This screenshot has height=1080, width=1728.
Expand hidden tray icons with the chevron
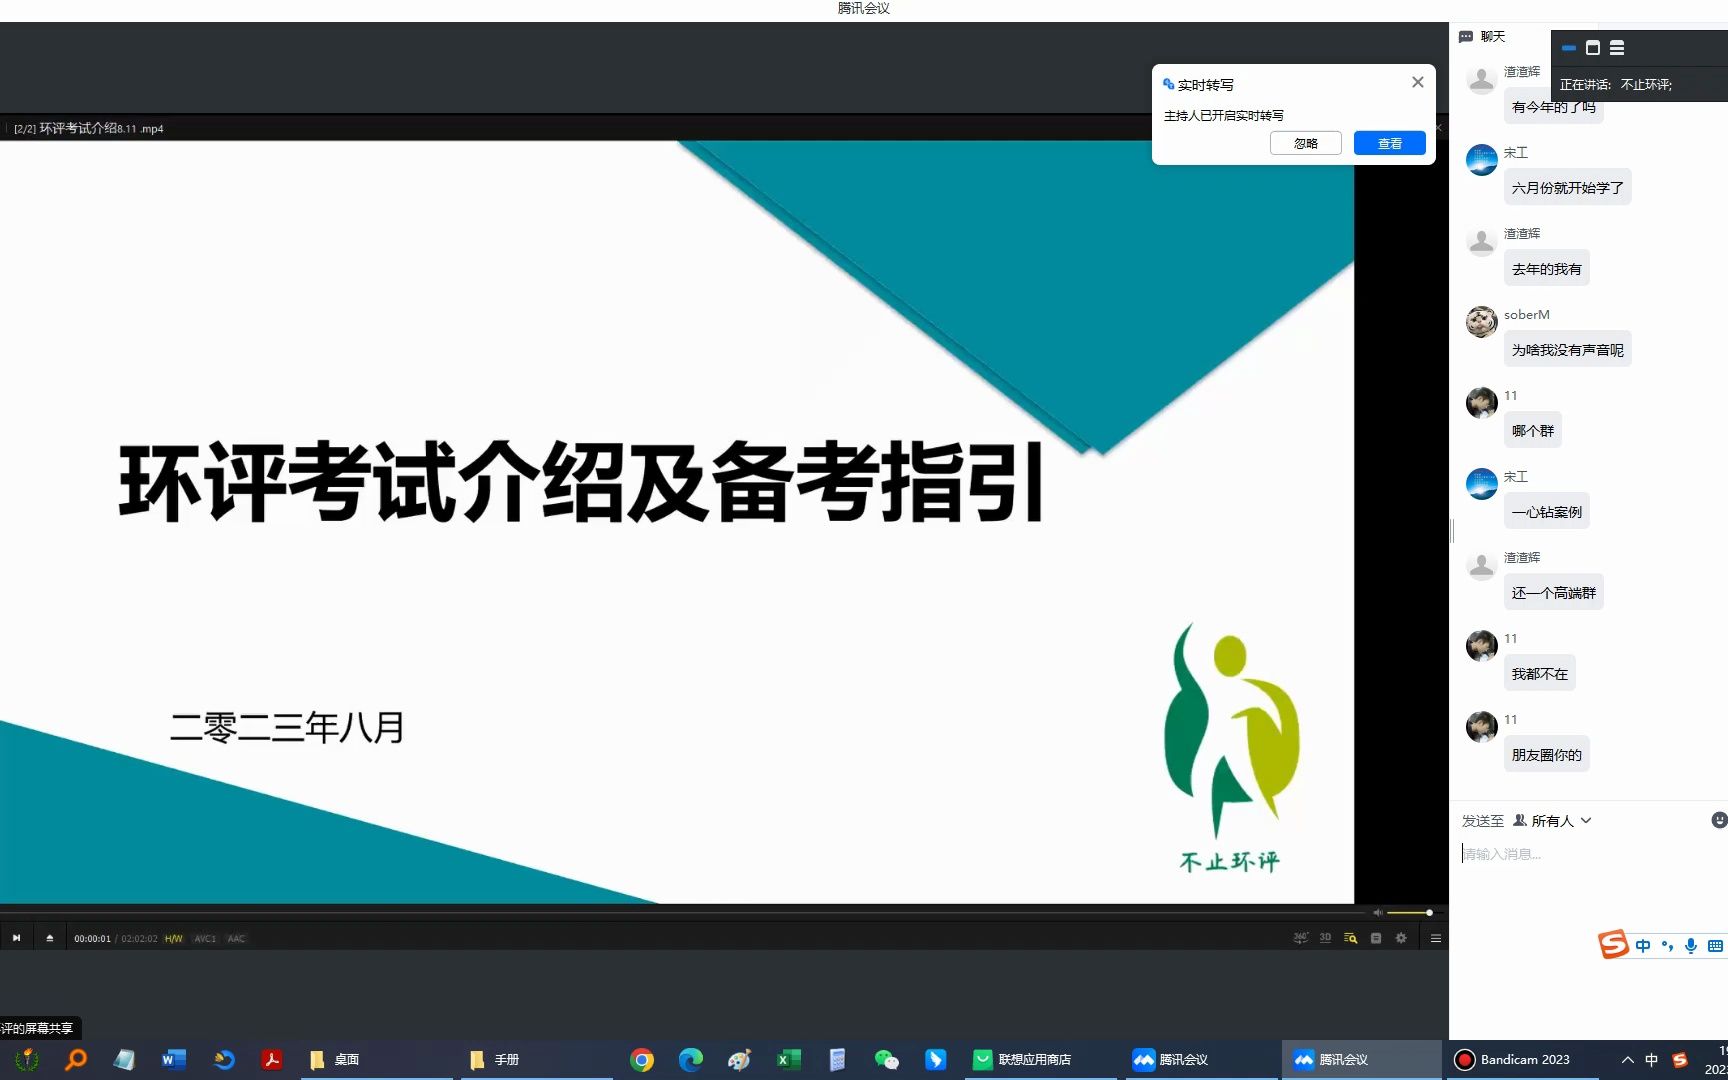1627,1059
